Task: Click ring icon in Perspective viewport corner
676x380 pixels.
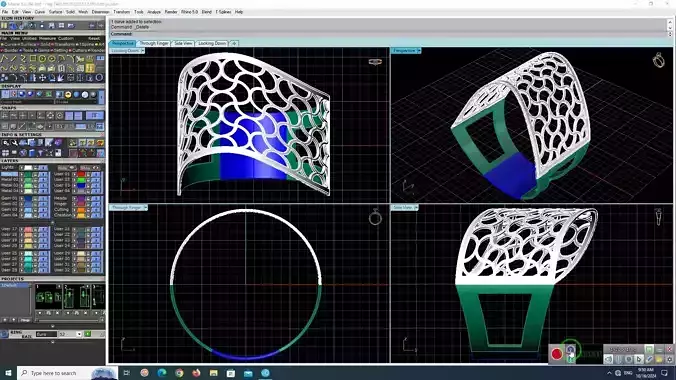Action: click(x=658, y=60)
